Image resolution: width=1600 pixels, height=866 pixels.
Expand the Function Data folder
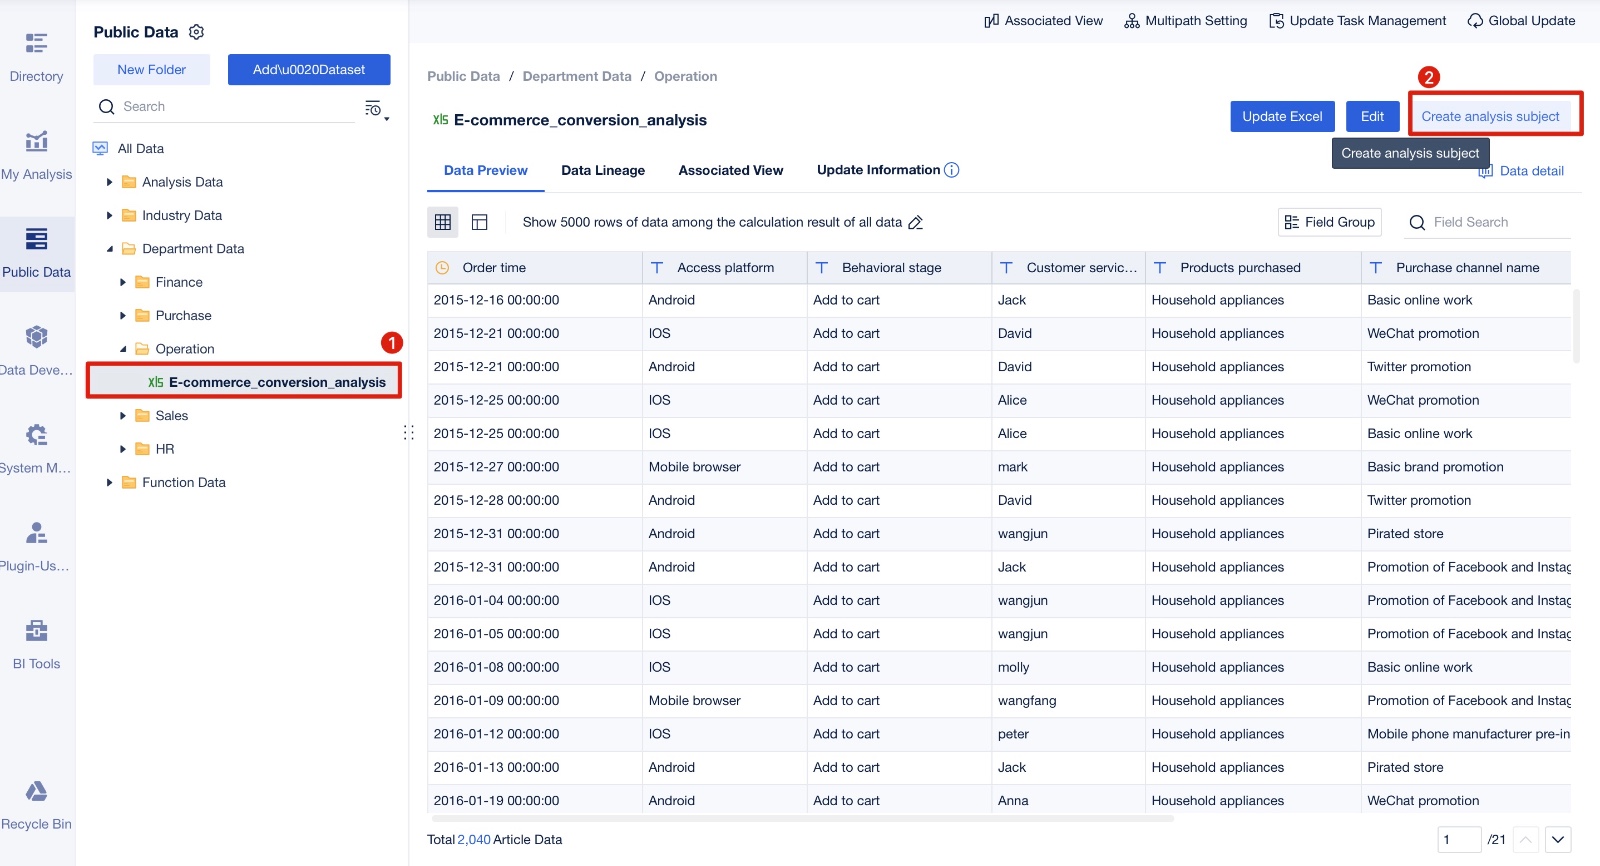(109, 482)
